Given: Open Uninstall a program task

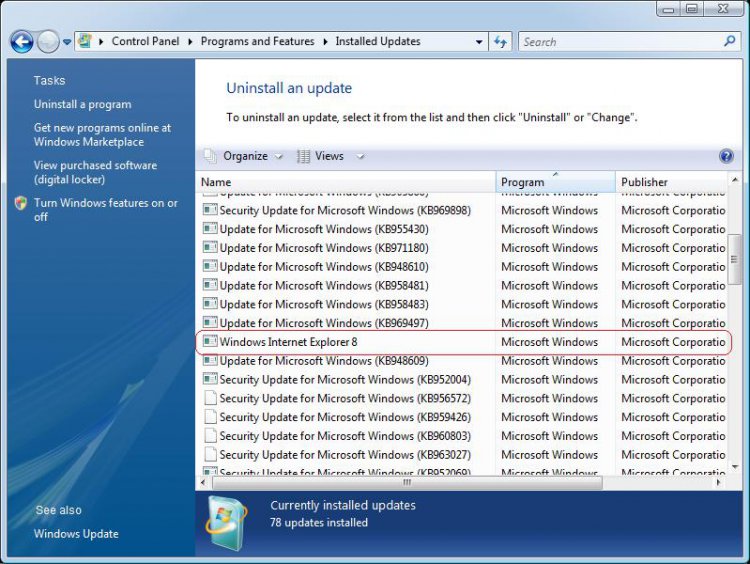Looking at the screenshot, I should [82, 104].
